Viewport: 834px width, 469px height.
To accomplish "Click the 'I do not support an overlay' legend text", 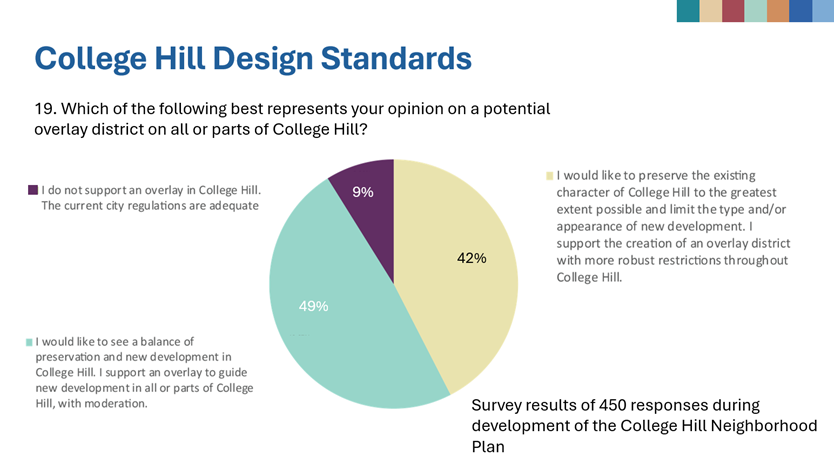I will point(150,197).
